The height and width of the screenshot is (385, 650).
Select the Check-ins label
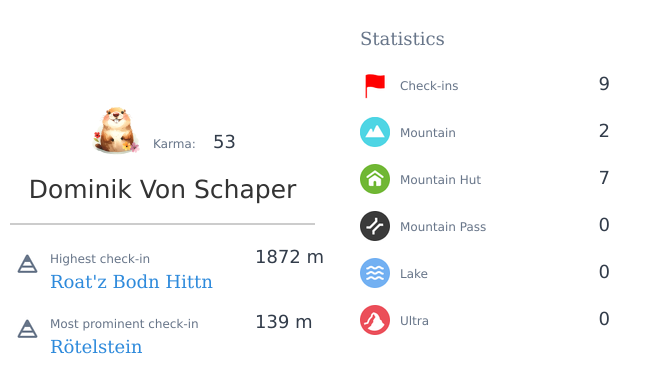tap(429, 86)
